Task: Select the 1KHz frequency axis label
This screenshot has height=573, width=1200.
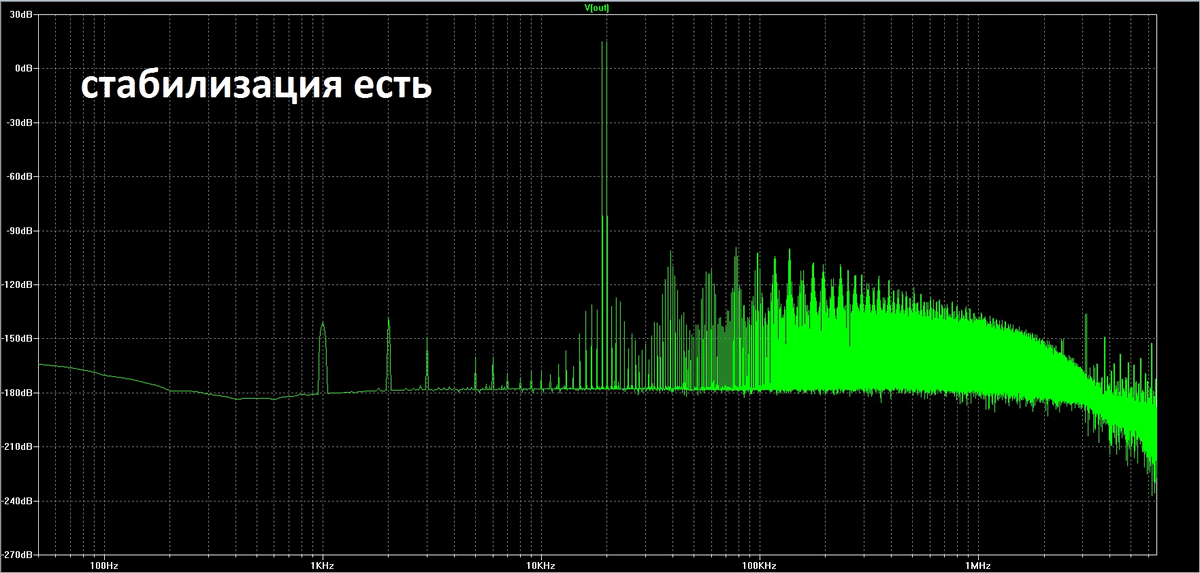Action: click(x=322, y=565)
